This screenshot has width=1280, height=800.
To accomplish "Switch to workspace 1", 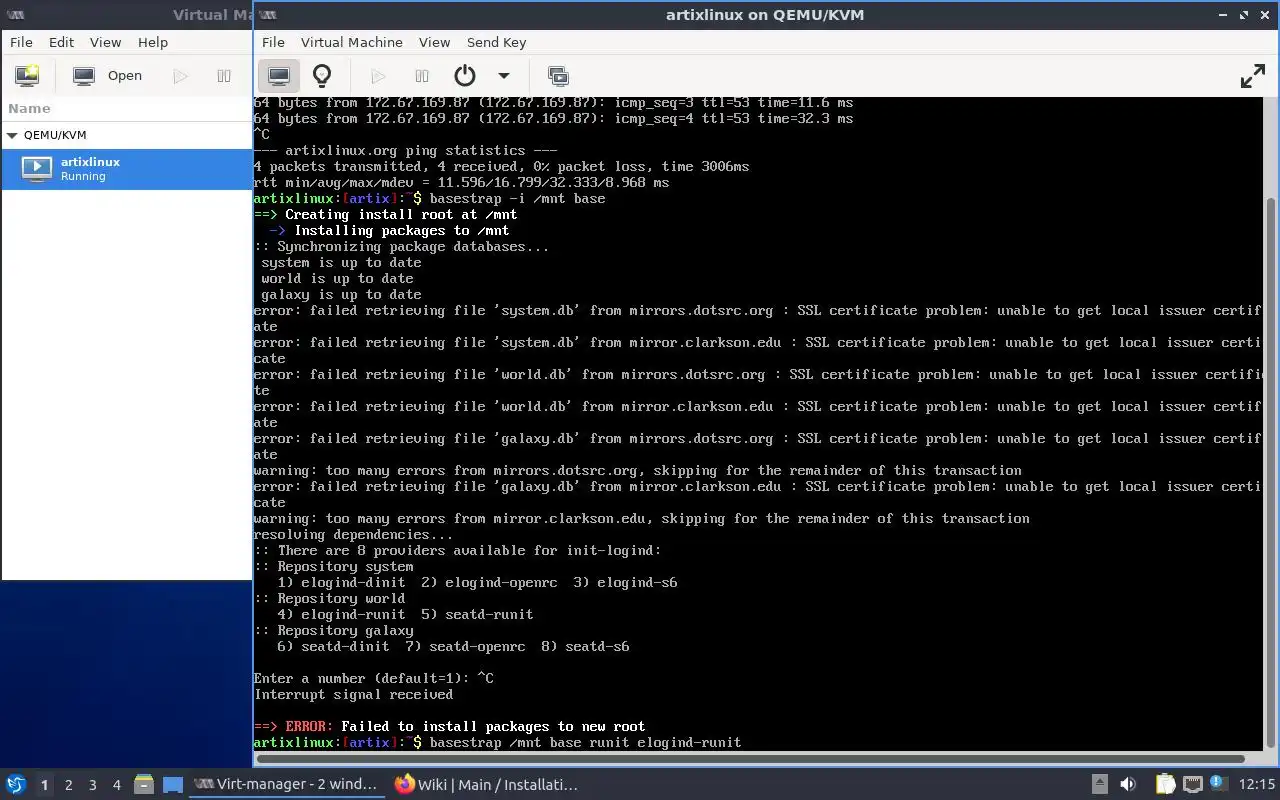I will click(44, 785).
